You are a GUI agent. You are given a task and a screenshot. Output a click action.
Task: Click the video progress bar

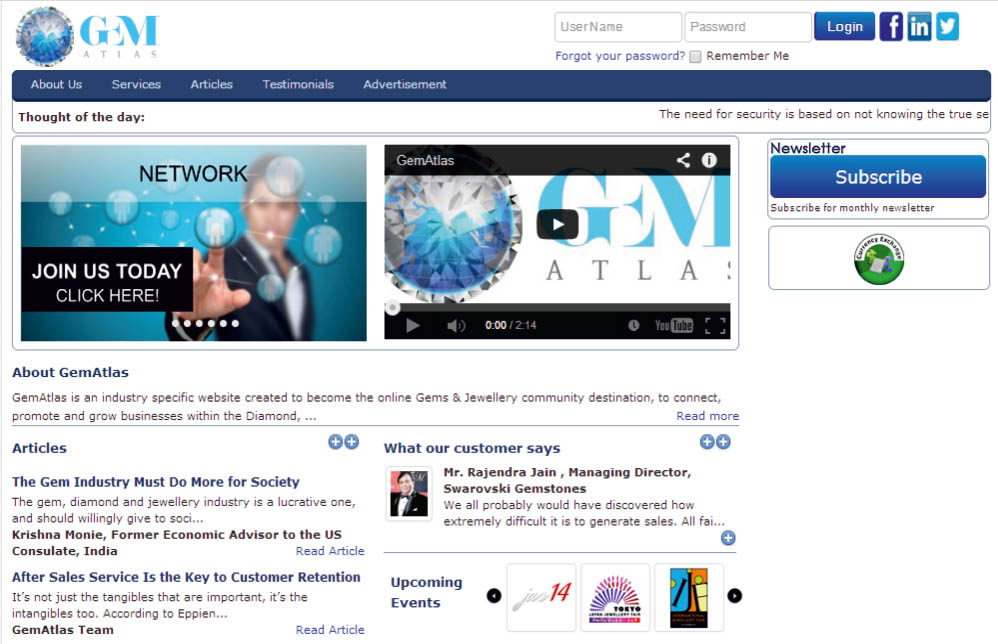[557, 308]
